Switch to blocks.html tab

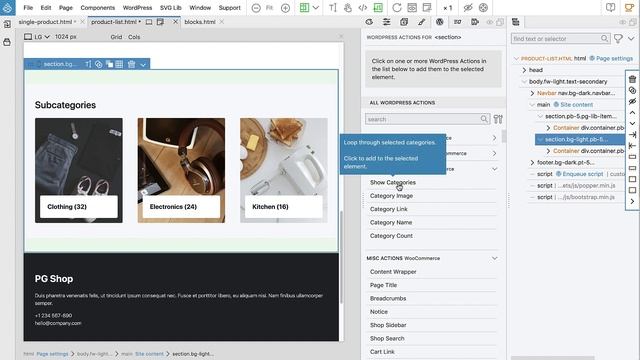[200, 22]
